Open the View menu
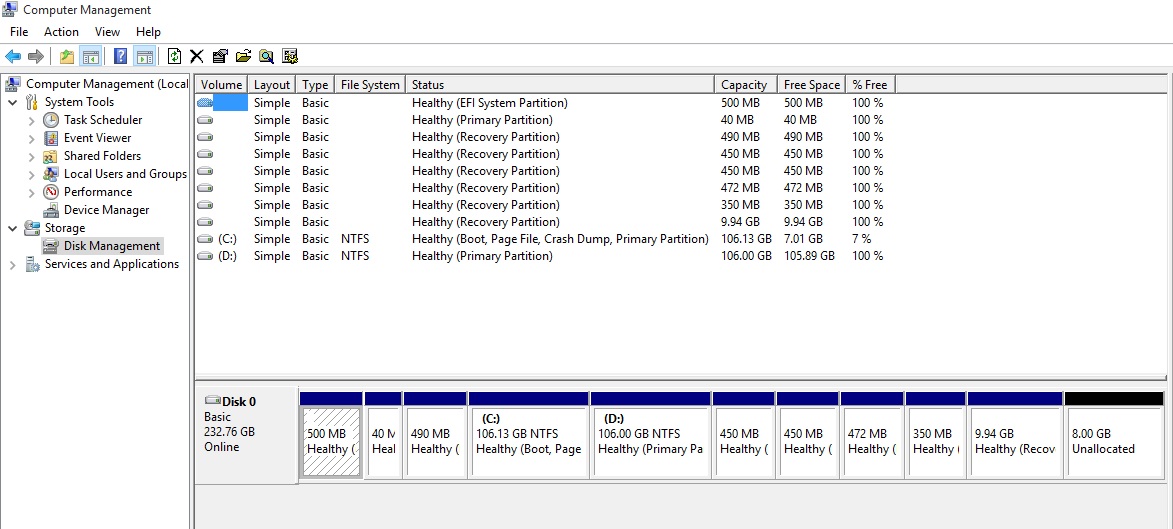Screen dimensions: 1173x529 [x=107, y=31]
